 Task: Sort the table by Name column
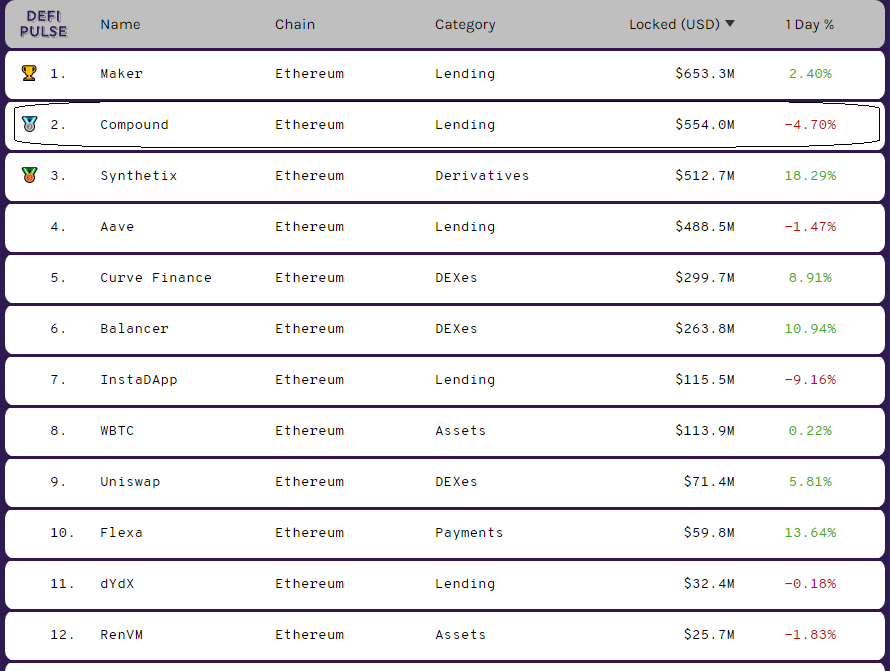(120, 24)
